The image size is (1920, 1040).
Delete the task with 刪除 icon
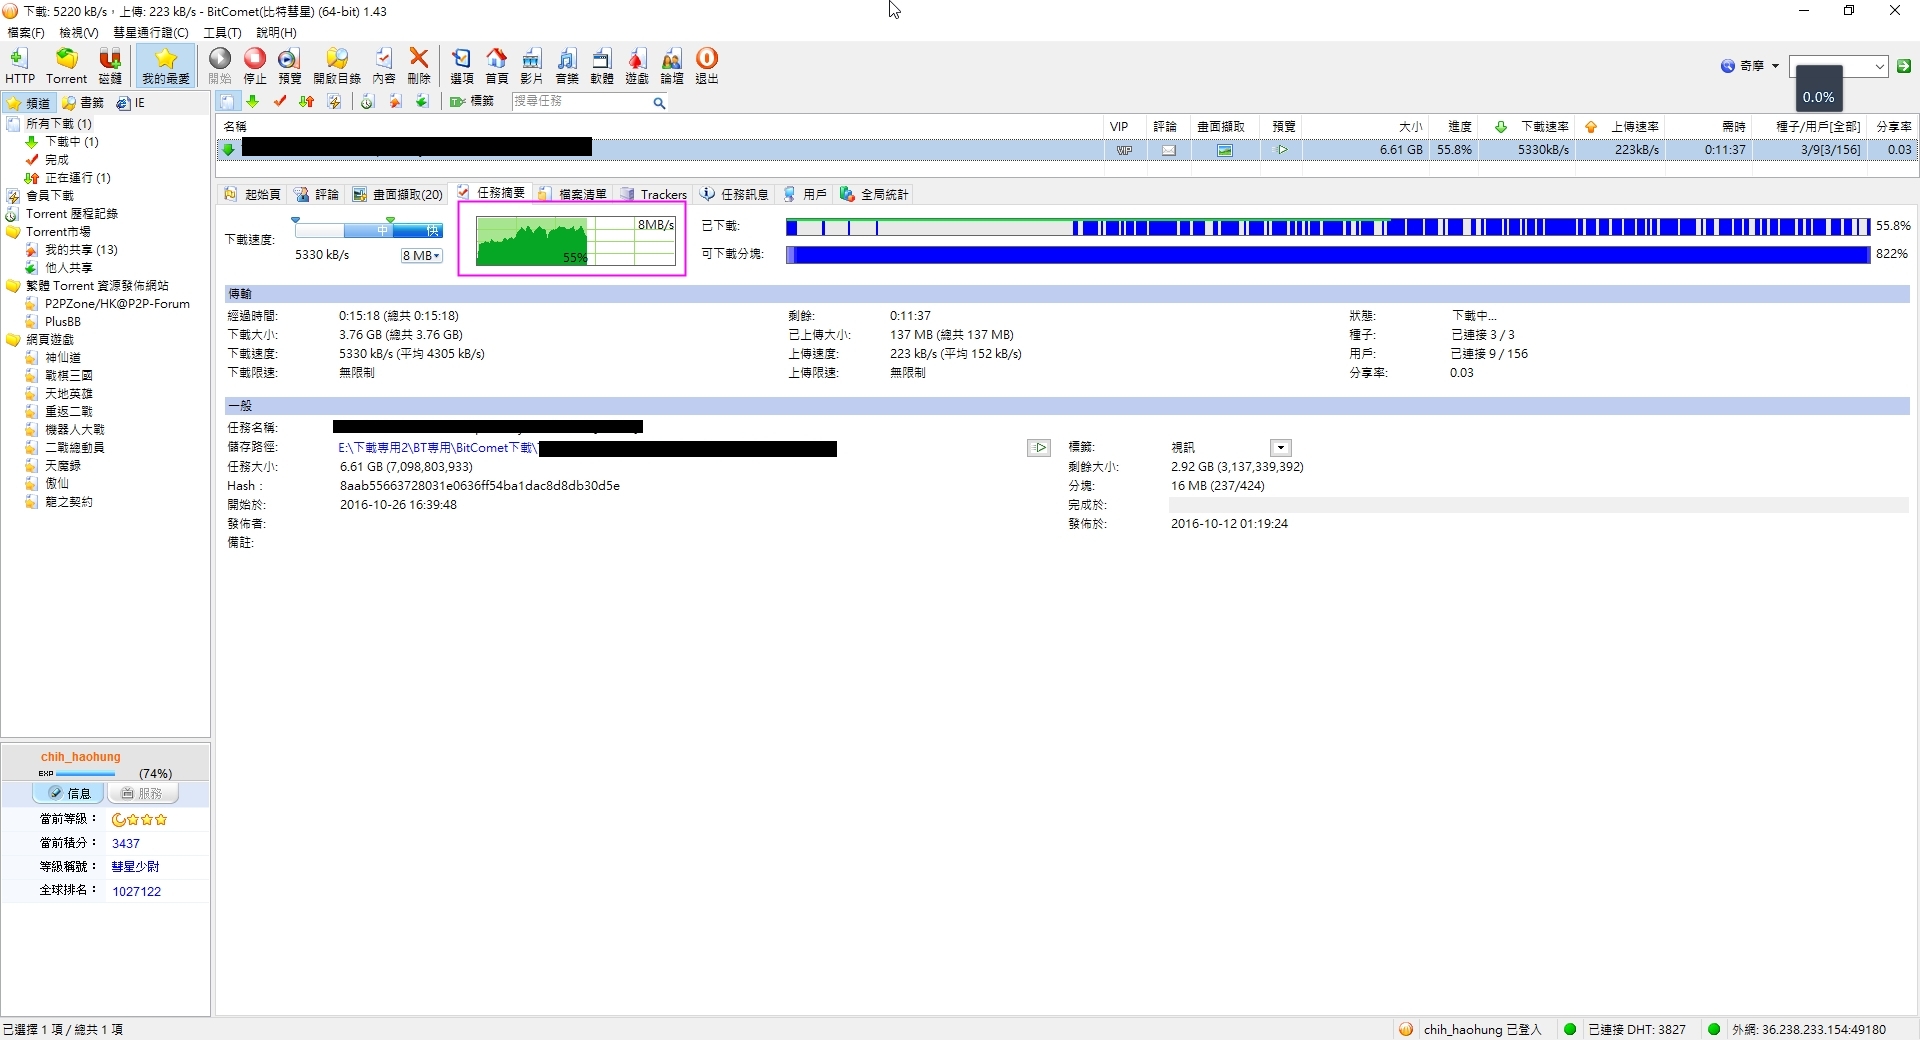click(419, 66)
